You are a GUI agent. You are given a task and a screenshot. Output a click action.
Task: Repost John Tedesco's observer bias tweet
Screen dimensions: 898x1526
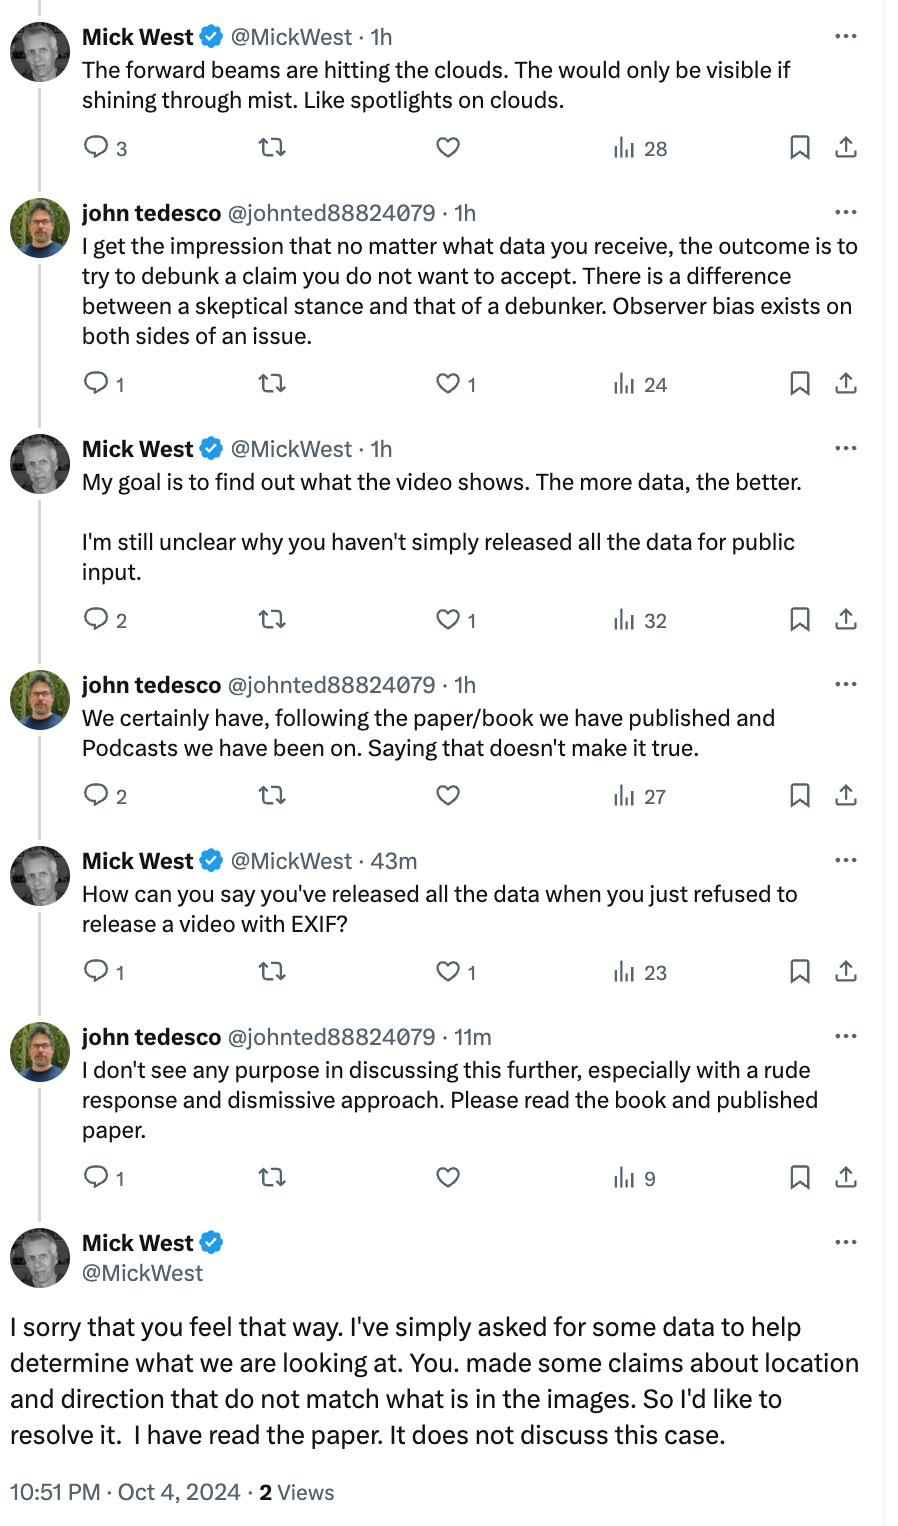pyautogui.click(x=272, y=384)
